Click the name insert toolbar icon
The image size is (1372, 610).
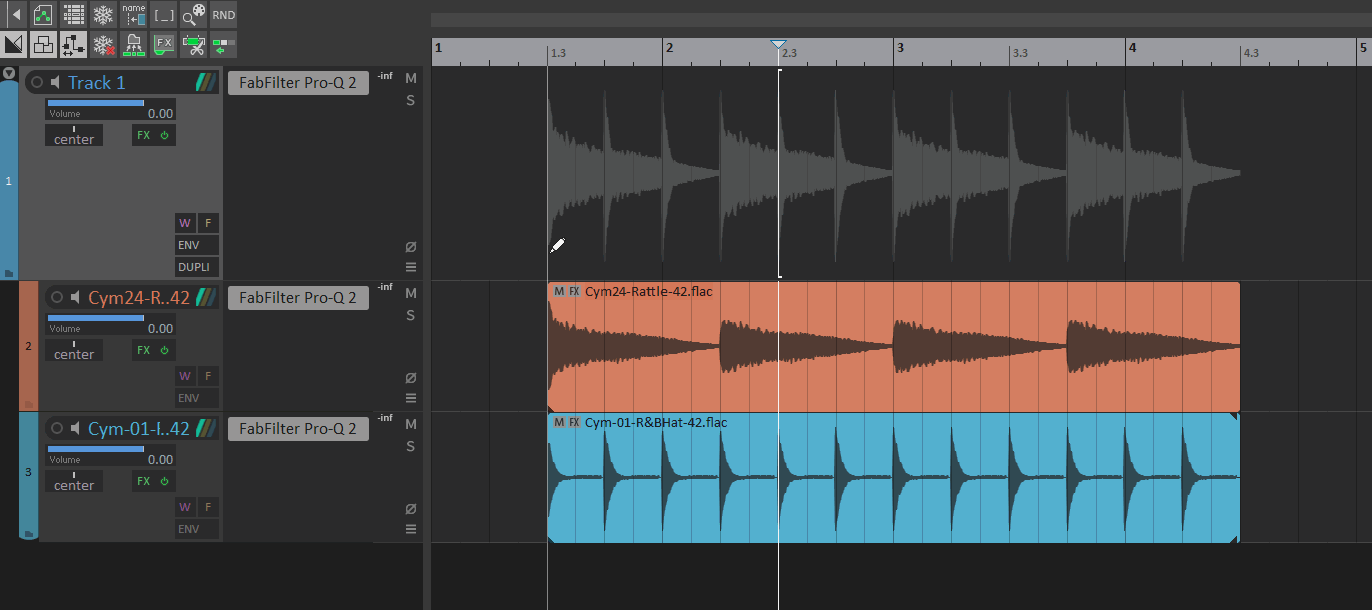pyautogui.click(x=133, y=14)
